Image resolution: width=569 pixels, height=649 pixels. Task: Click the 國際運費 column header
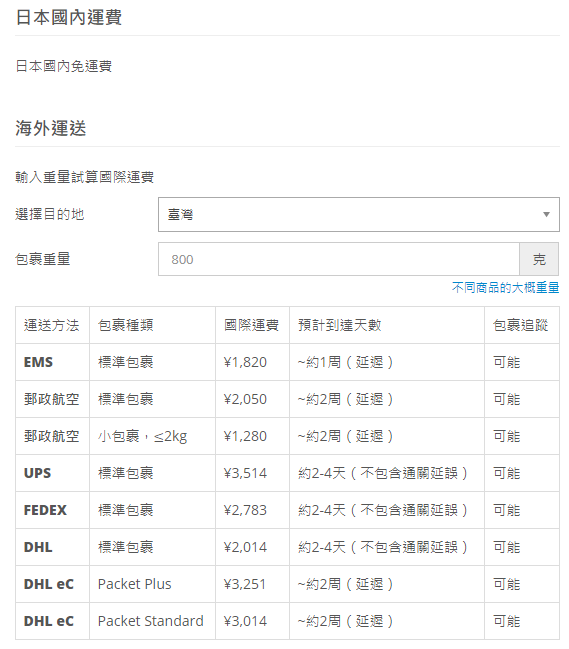[251, 325]
